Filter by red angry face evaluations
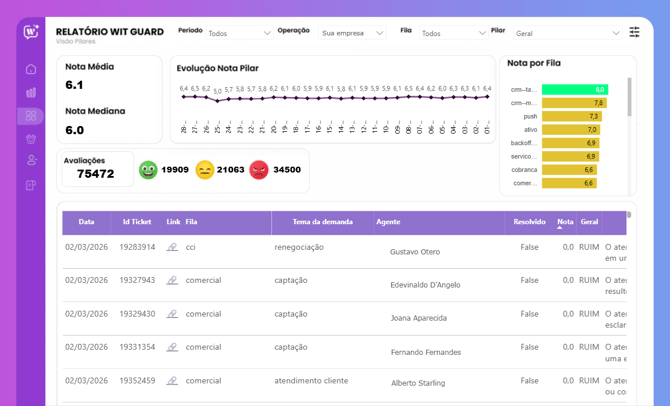 pos(259,170)
